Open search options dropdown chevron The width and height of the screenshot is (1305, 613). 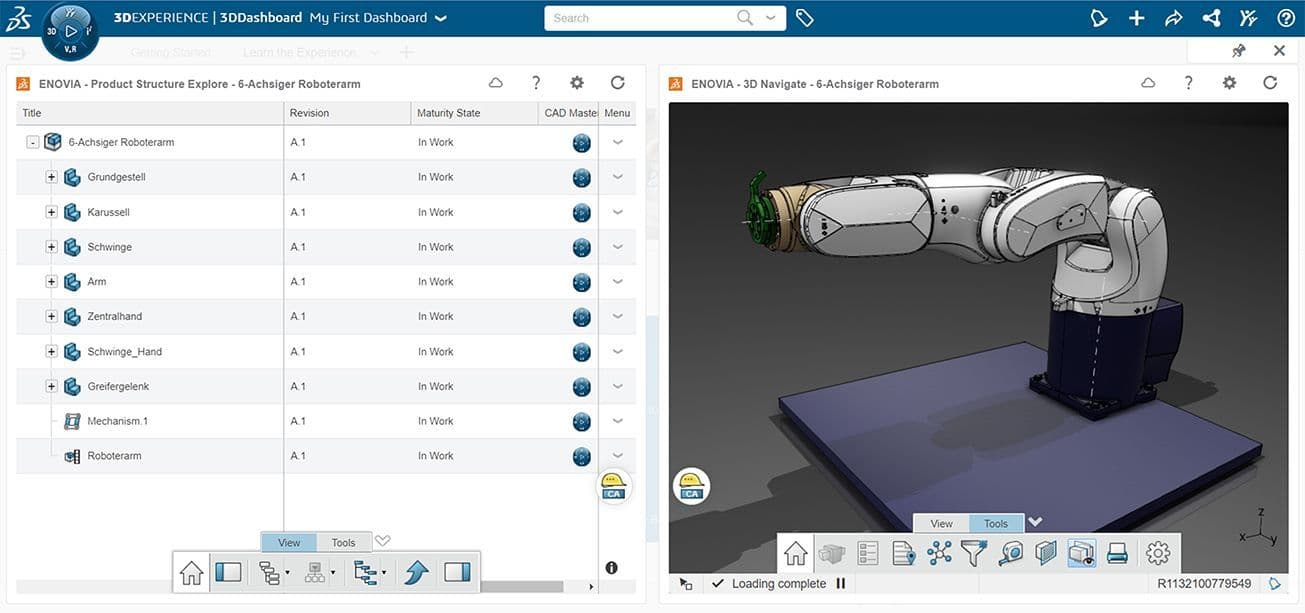tap(770, 18)
